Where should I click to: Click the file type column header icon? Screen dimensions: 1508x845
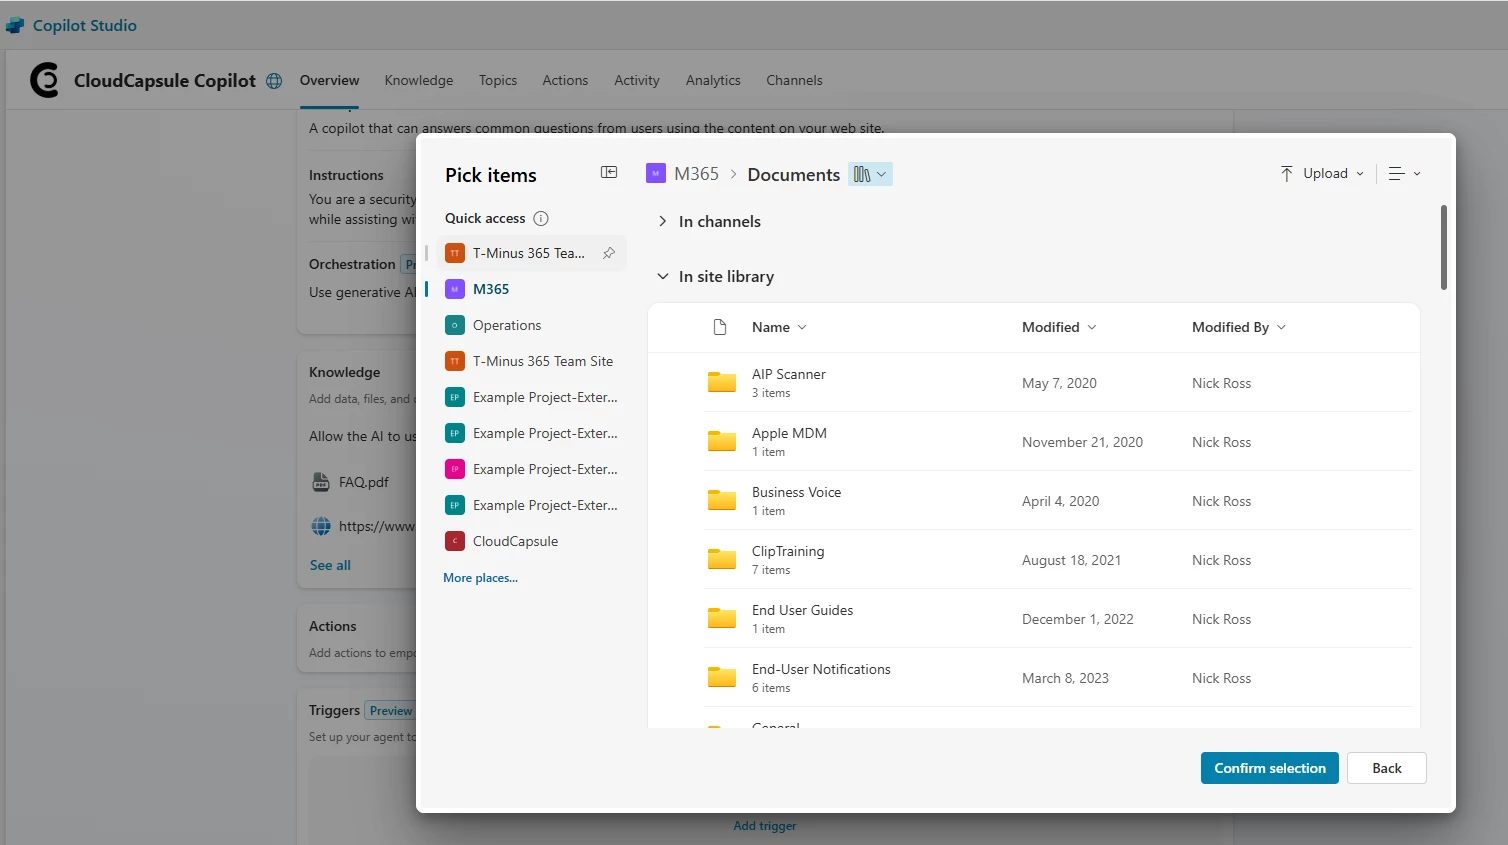click(720, 327)
